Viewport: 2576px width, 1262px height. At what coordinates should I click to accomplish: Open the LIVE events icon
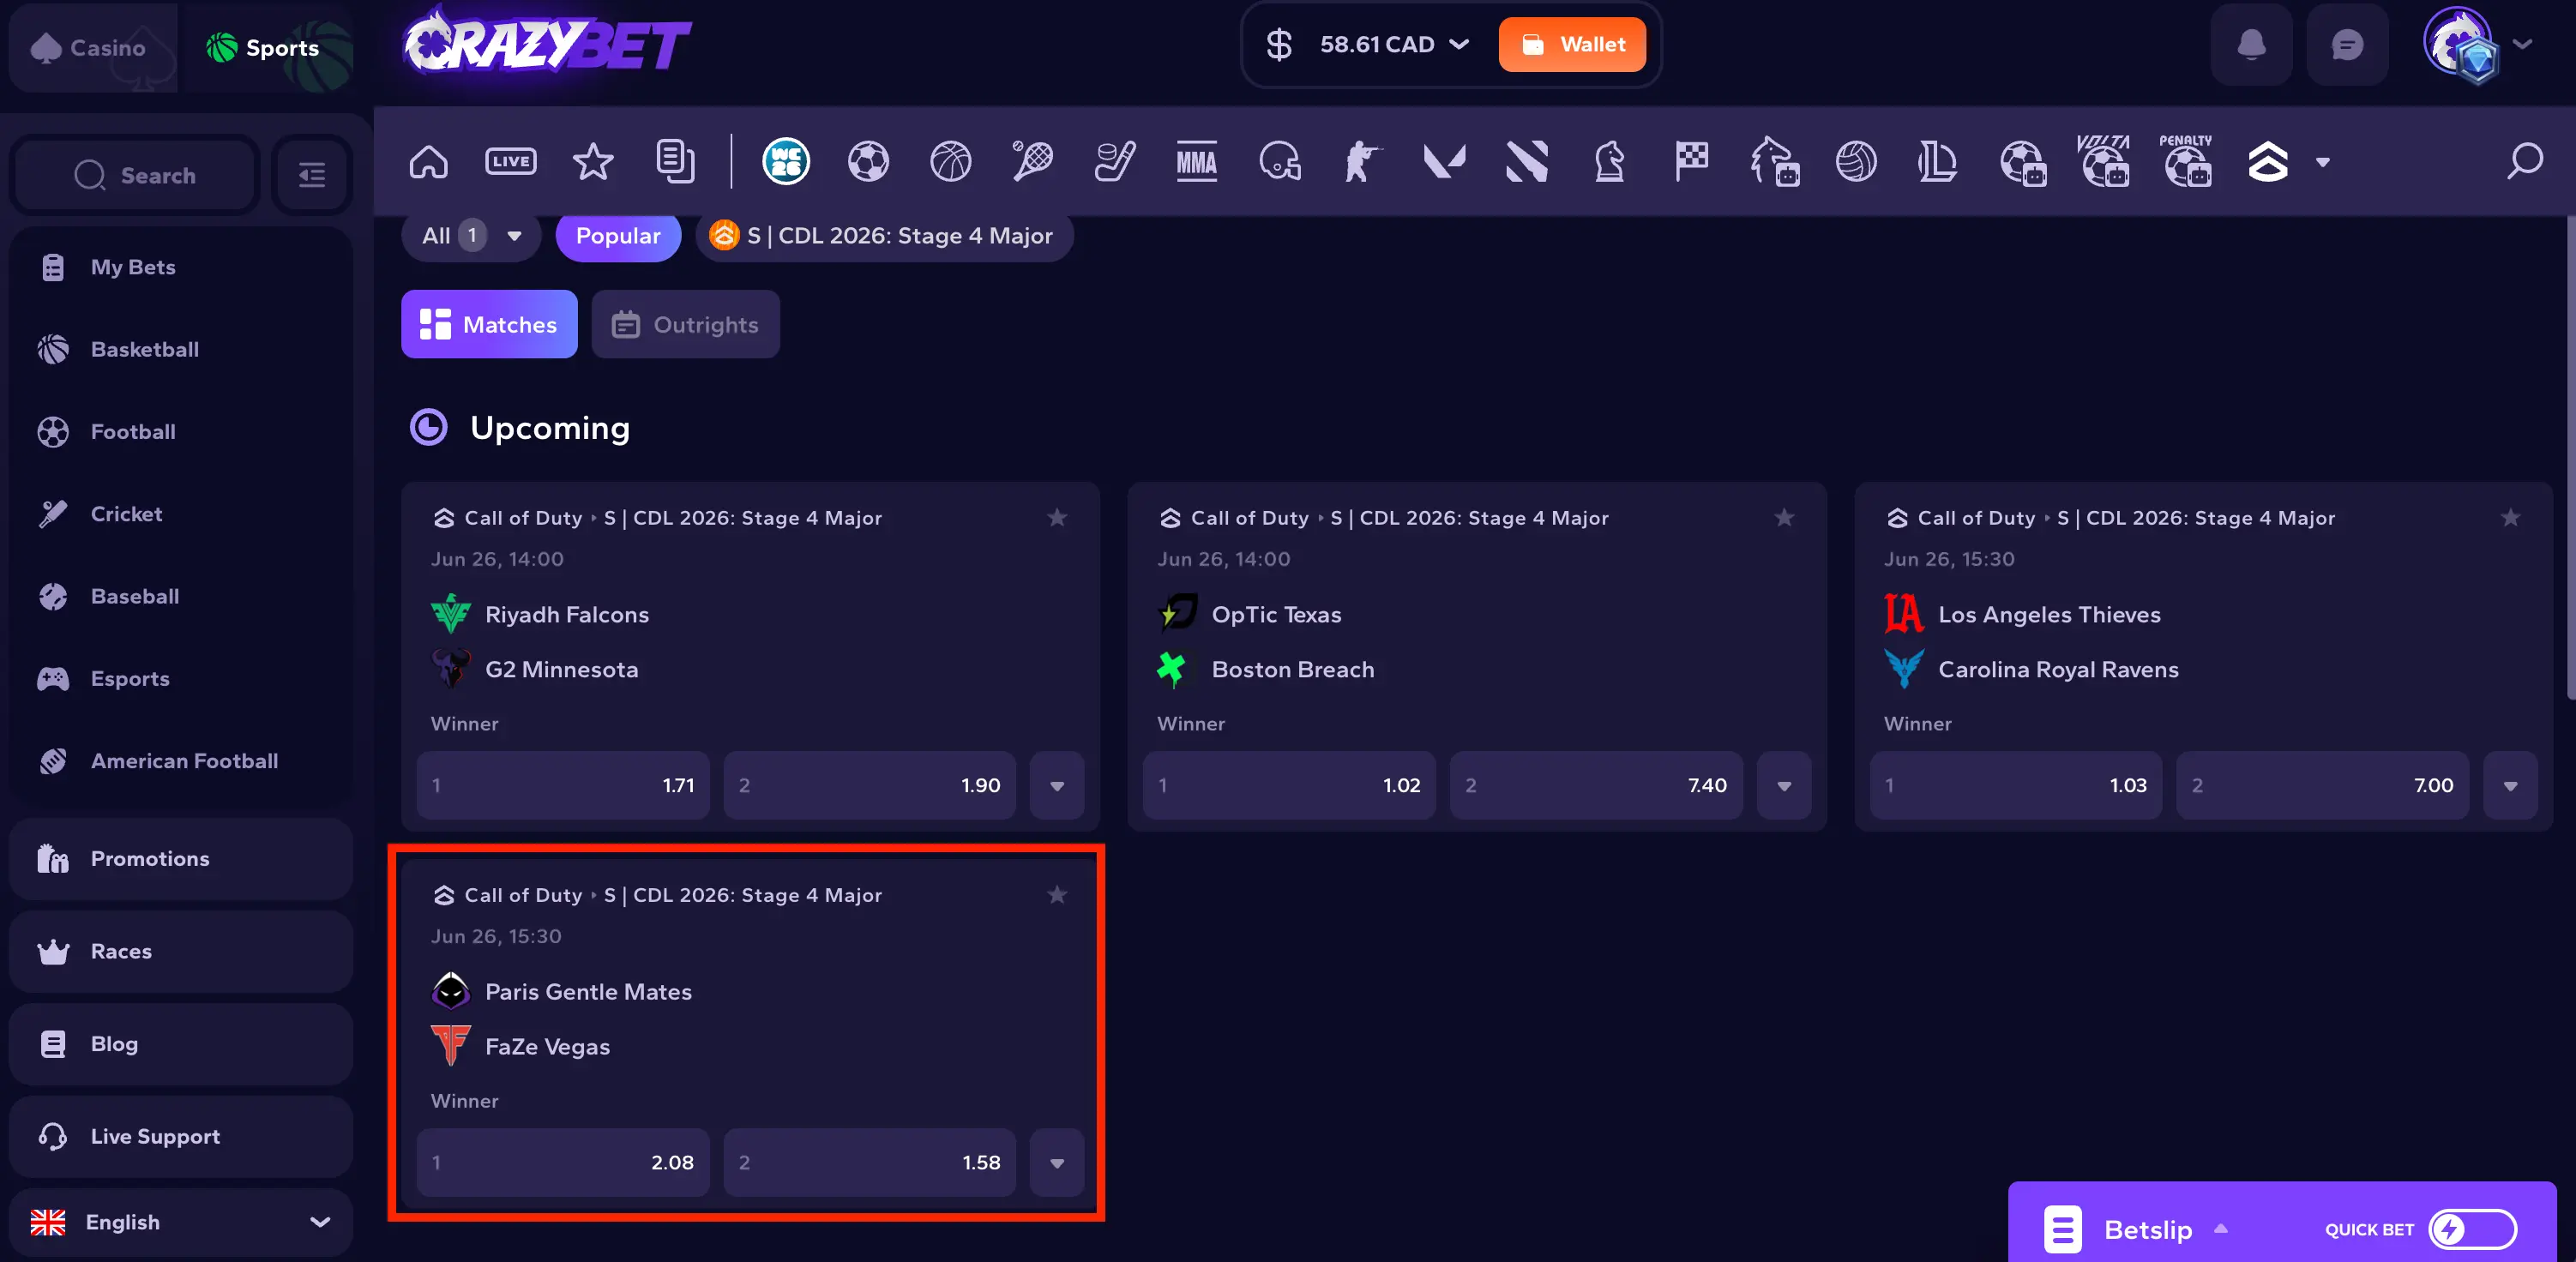[x=510, y=161]
